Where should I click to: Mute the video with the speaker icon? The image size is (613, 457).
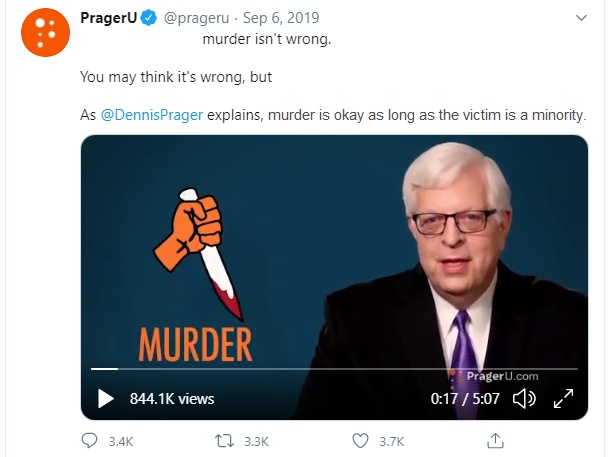click(524, 399)
